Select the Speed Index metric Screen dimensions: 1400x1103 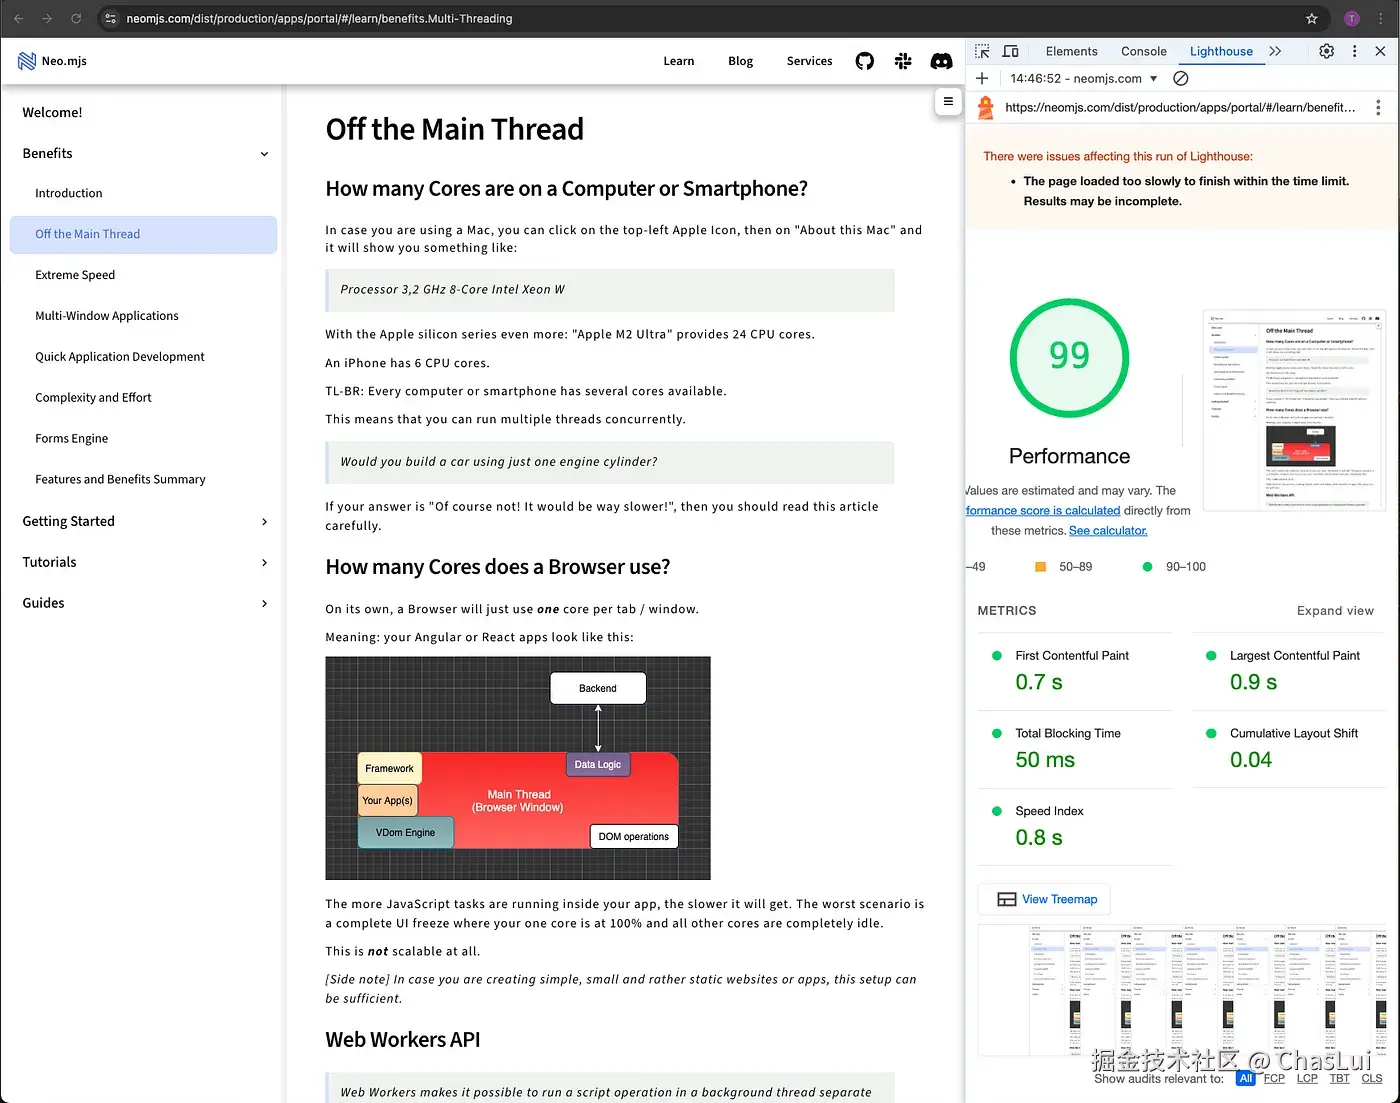point(1074,827)
